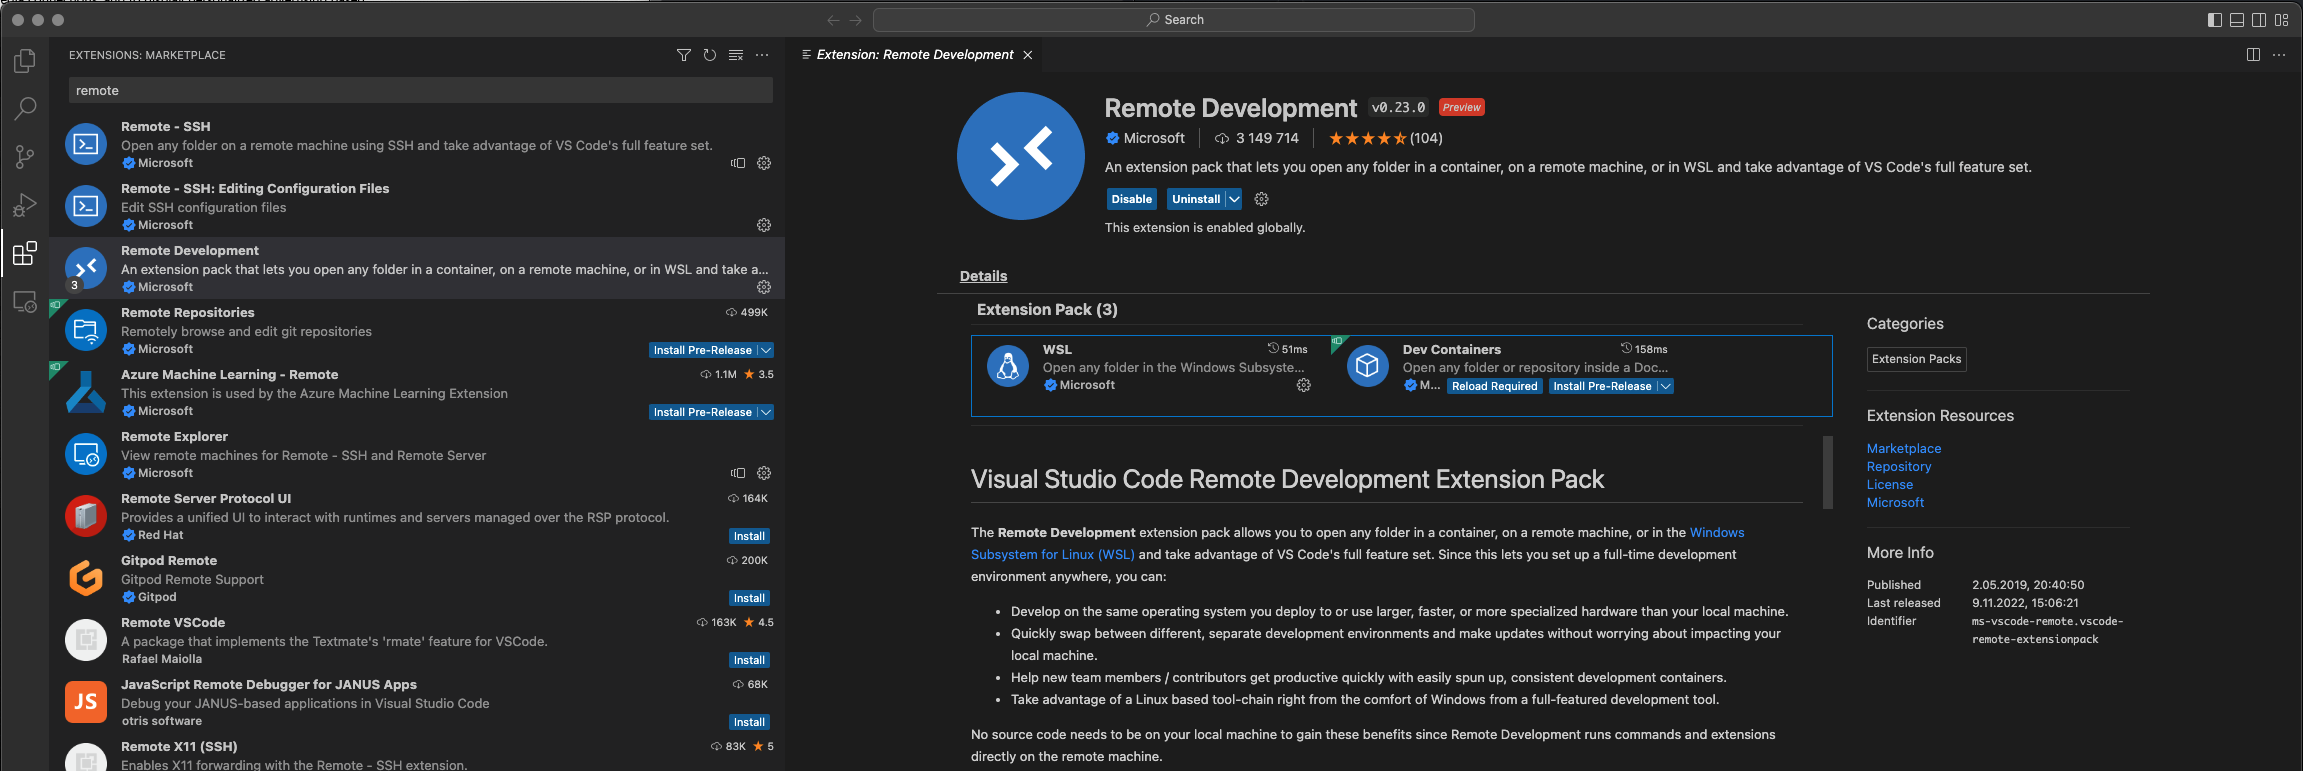Image resolution: width=2303 pixels, height=771 pixels.
Task: Install the Remote VSCode extension
Action: 749,660
